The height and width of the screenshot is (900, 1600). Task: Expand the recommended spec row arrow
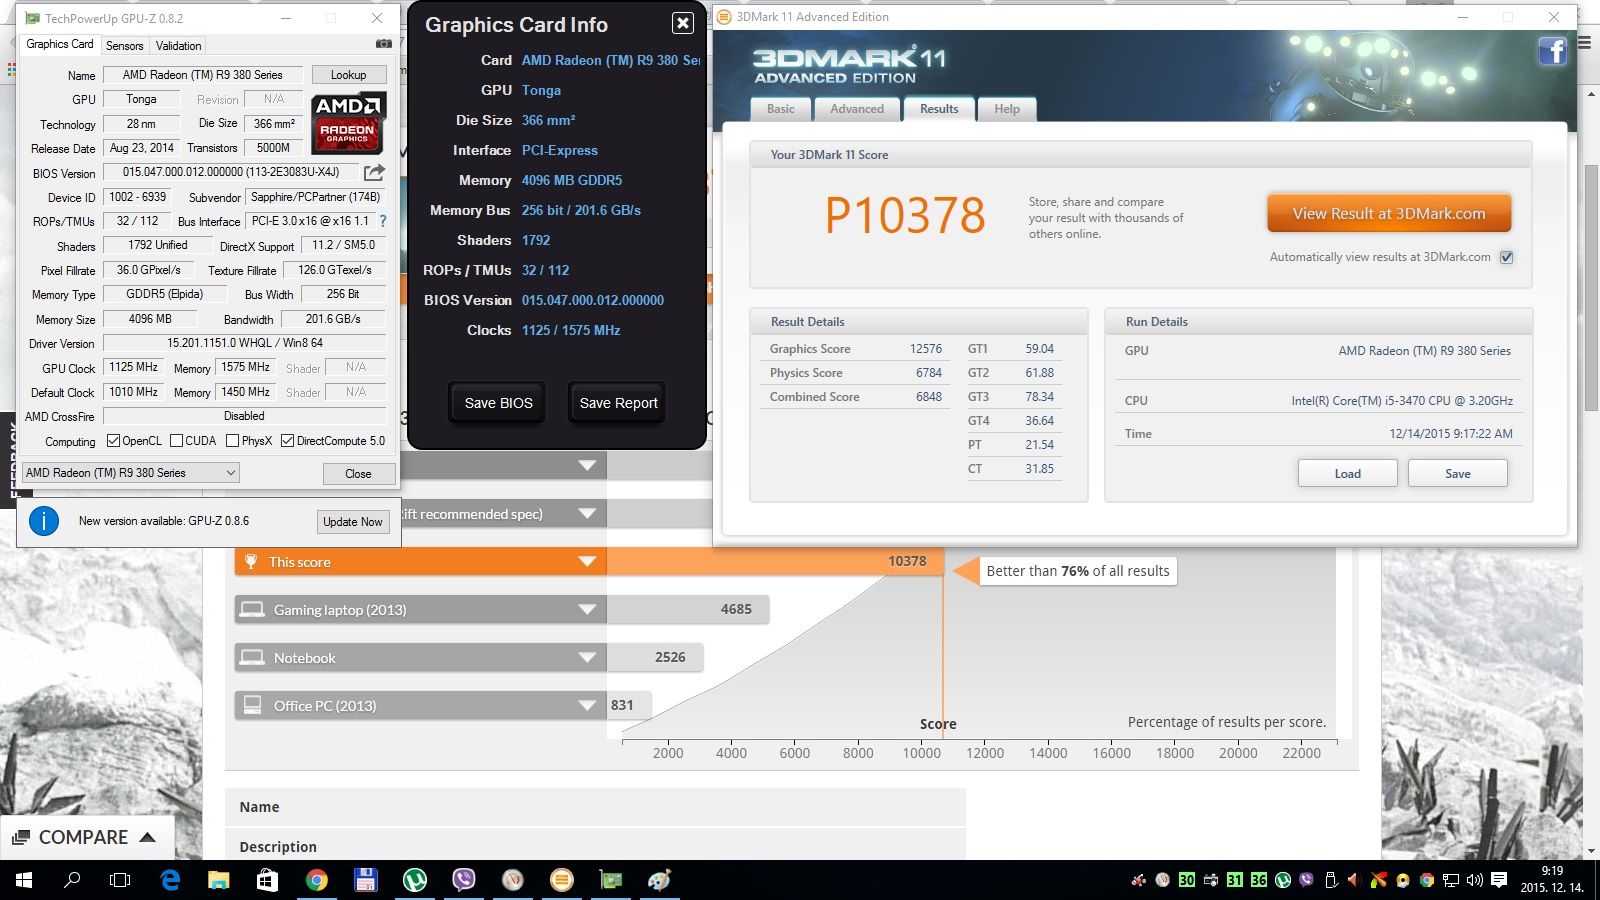click(x=587, y=514)
